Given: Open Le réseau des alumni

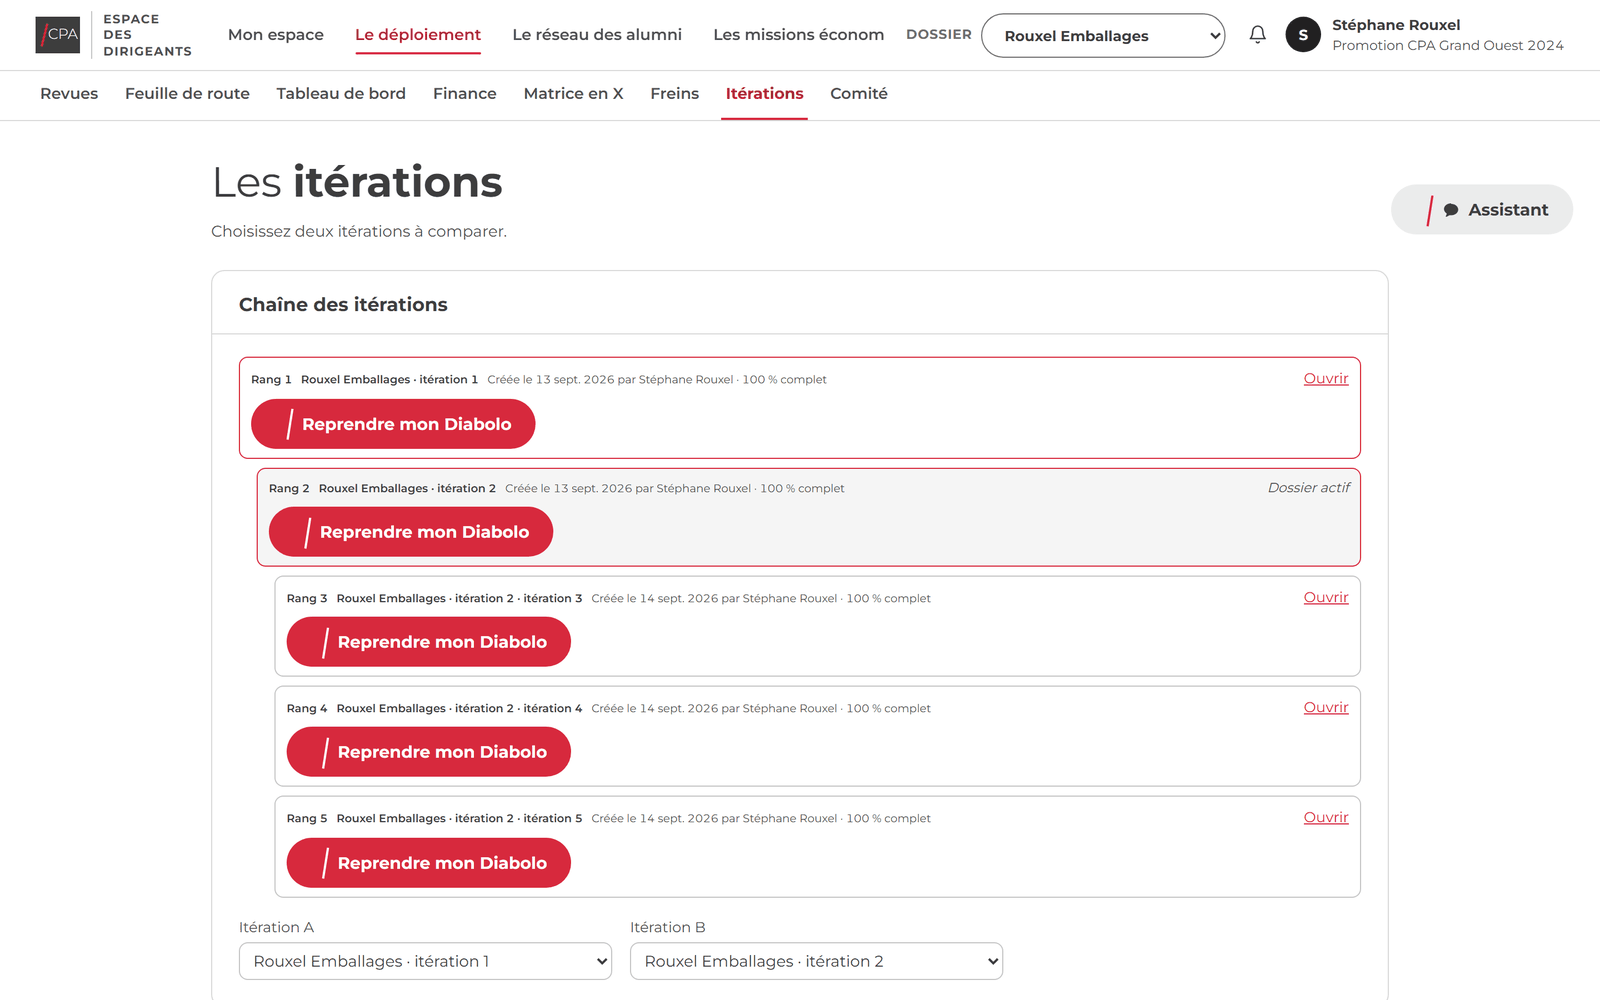Looking at the screenshot, I should [x=597, y=35].
